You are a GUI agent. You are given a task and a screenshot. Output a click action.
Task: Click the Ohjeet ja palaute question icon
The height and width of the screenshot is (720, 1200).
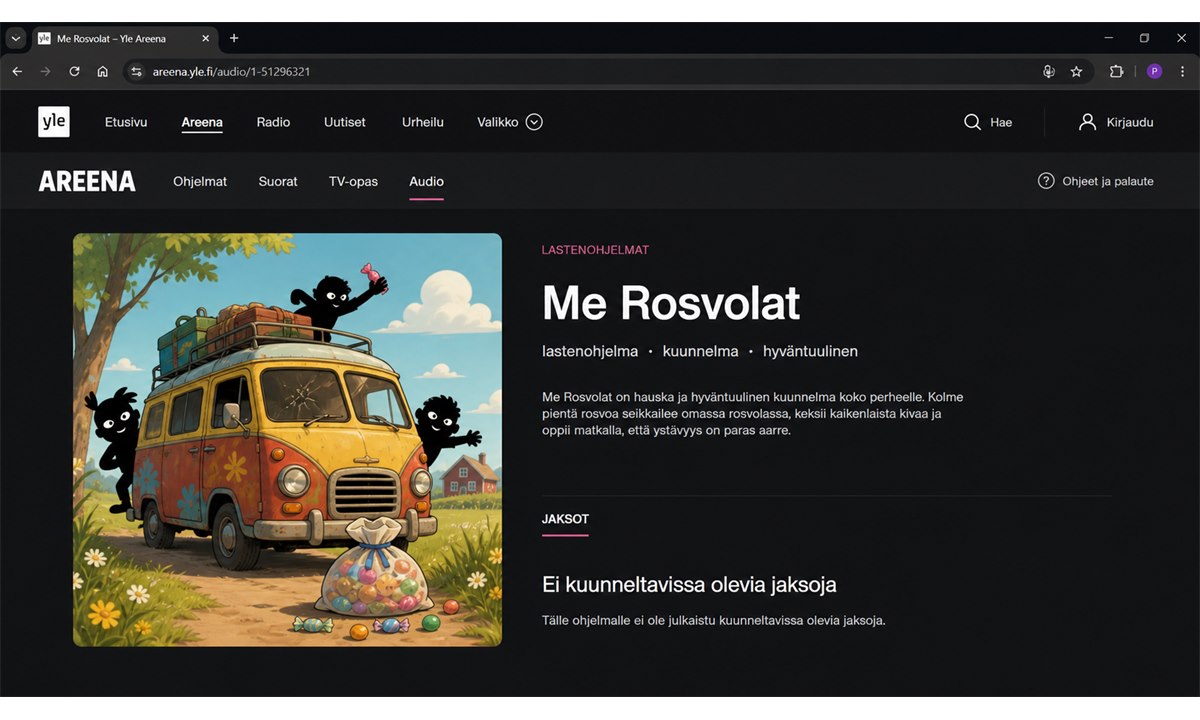[1046, 181]
